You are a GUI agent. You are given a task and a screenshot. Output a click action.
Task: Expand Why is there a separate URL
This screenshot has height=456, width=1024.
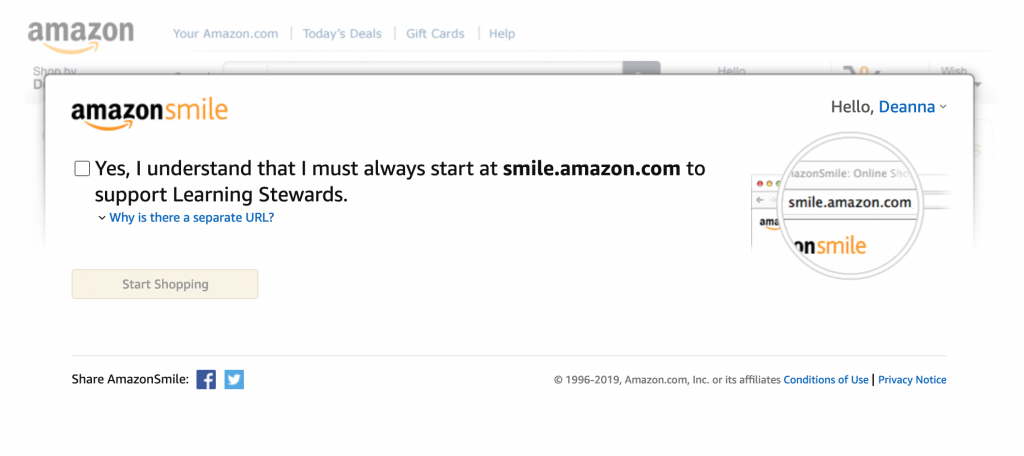pyautogui.click(x=191, y=218)
